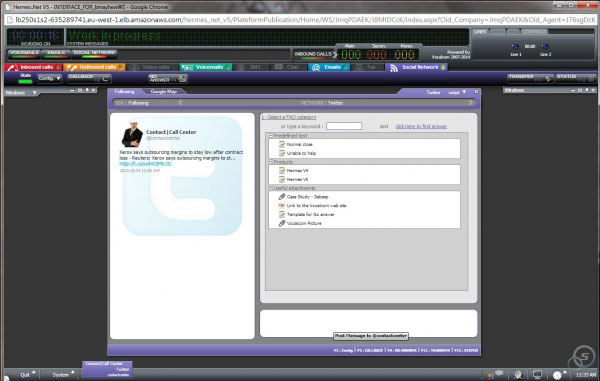
Task: Click the VOICEMAILS status indicator
Action: pyautogui.click(x=23, y=54)
